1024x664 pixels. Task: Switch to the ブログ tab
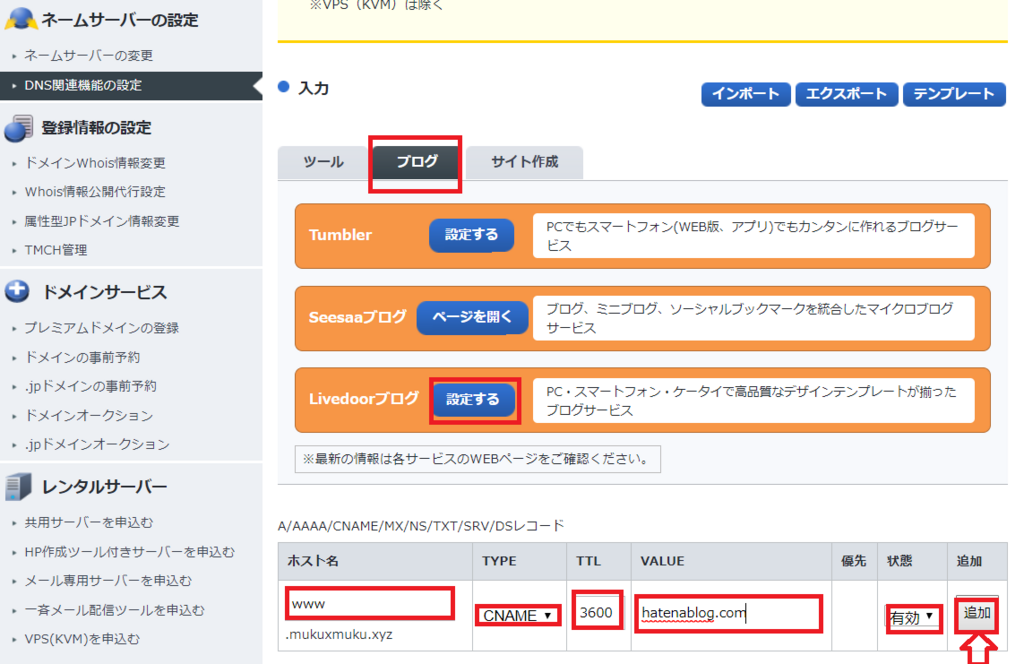417,162
